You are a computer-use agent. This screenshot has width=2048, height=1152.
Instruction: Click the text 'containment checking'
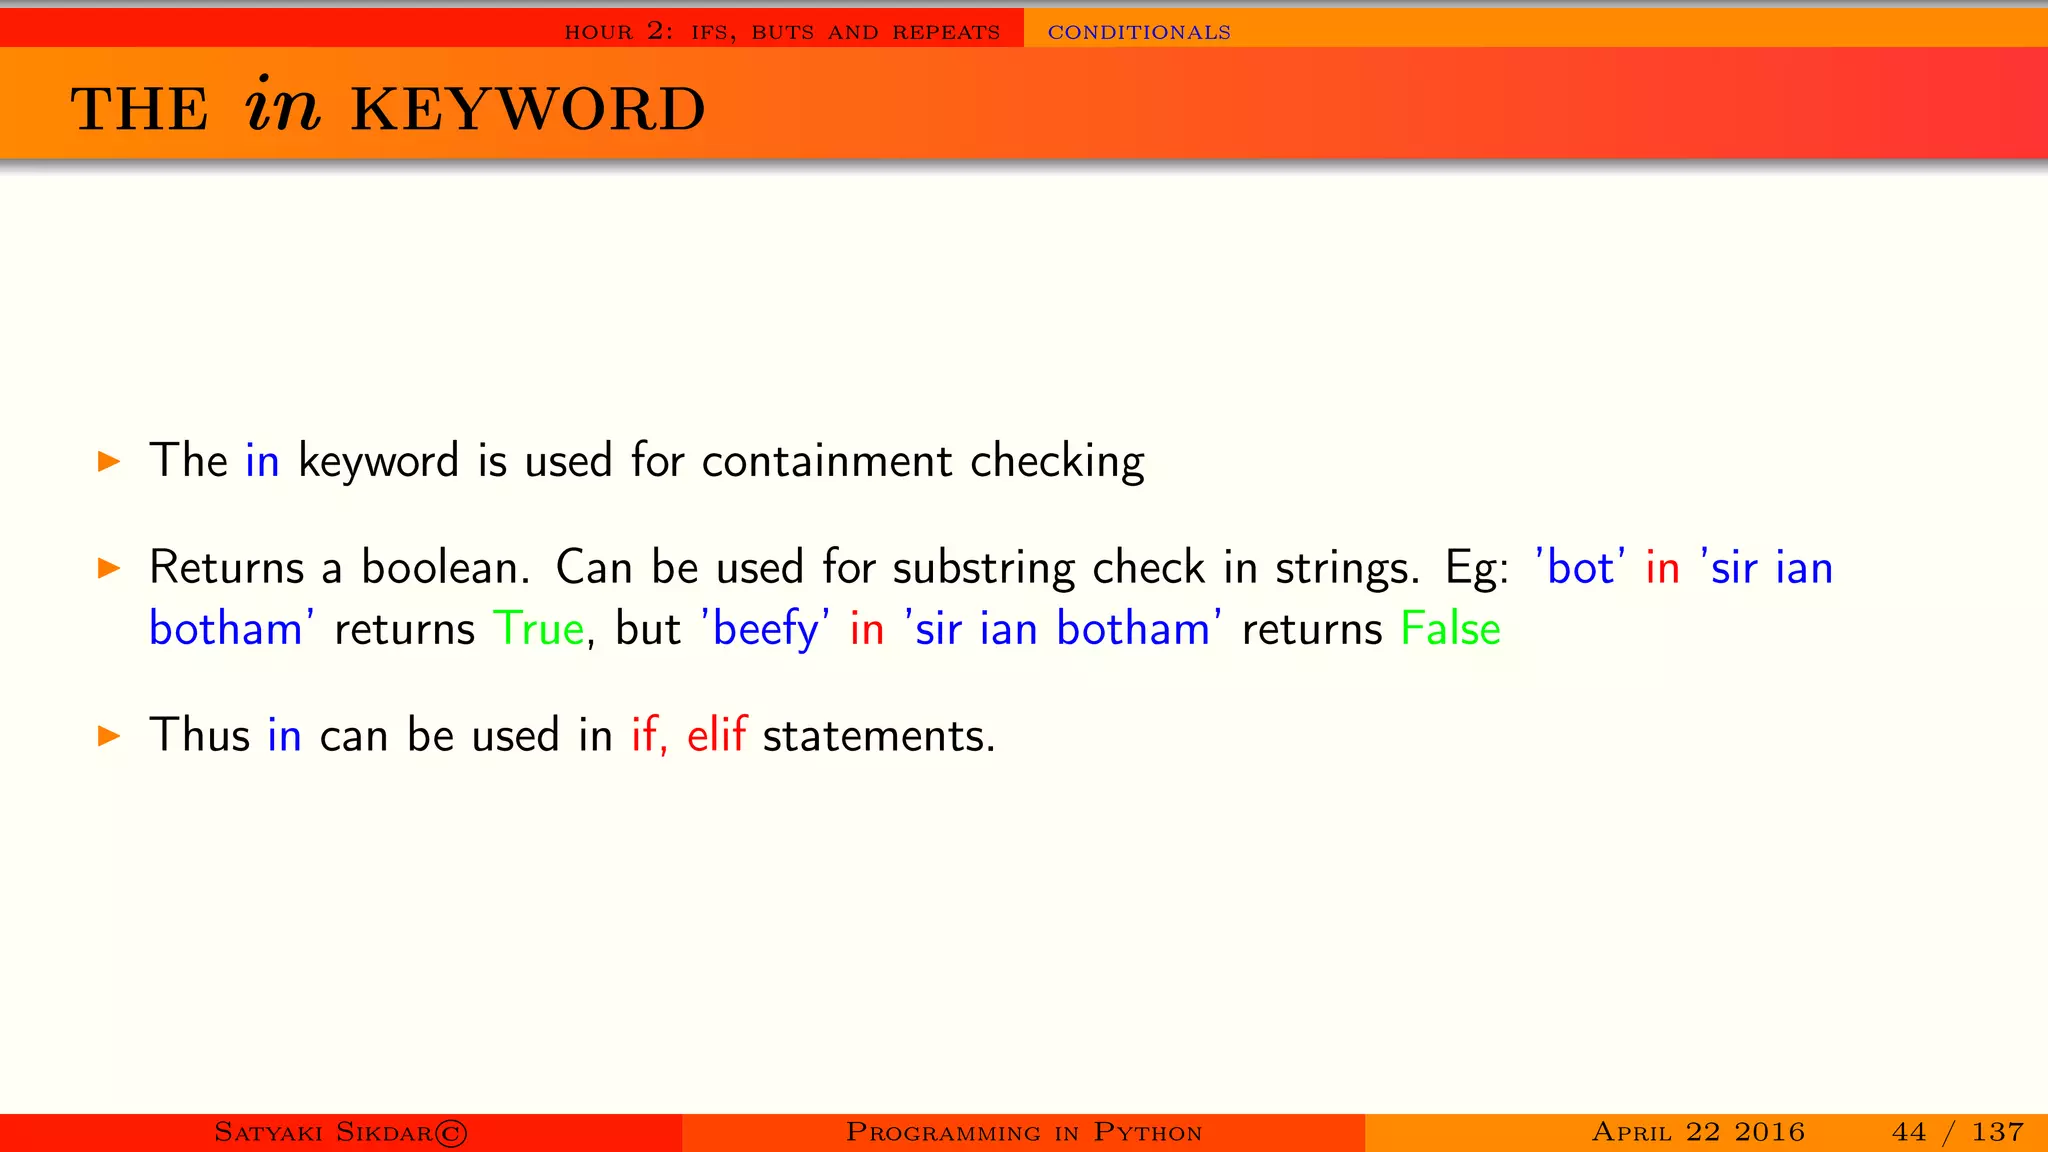[x=923, y=462]
